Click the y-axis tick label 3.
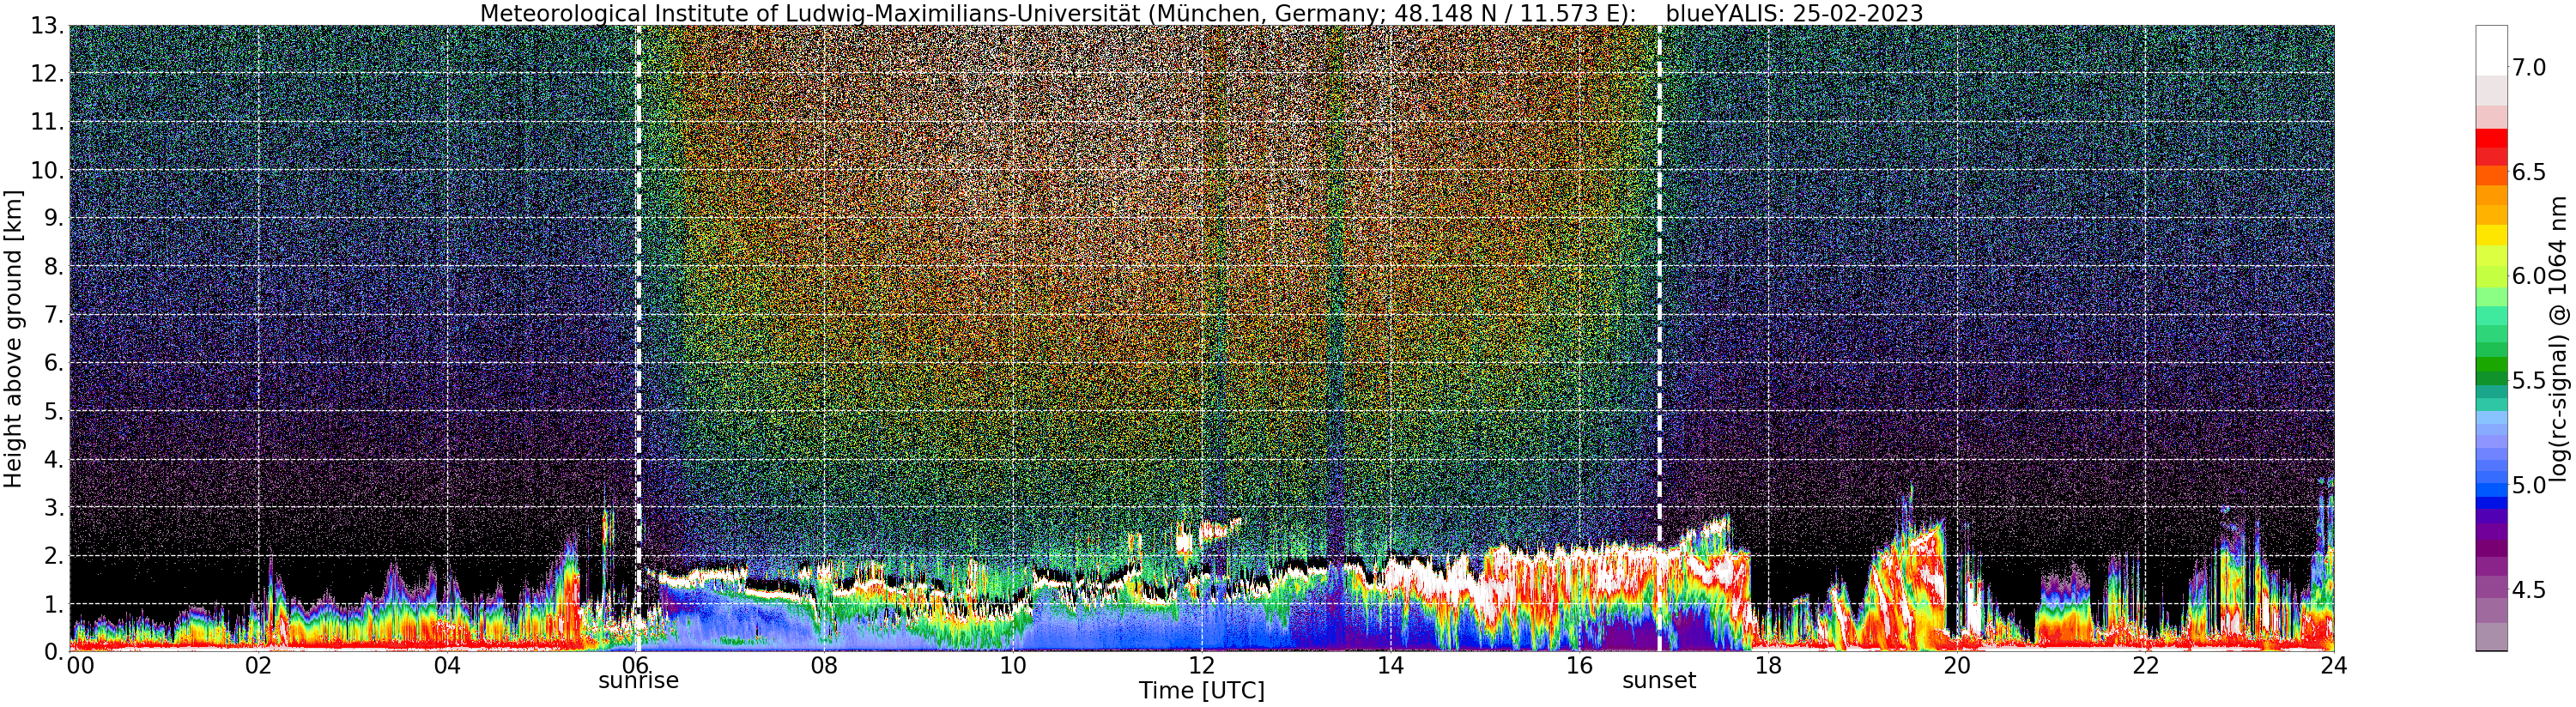 point(54,507)
